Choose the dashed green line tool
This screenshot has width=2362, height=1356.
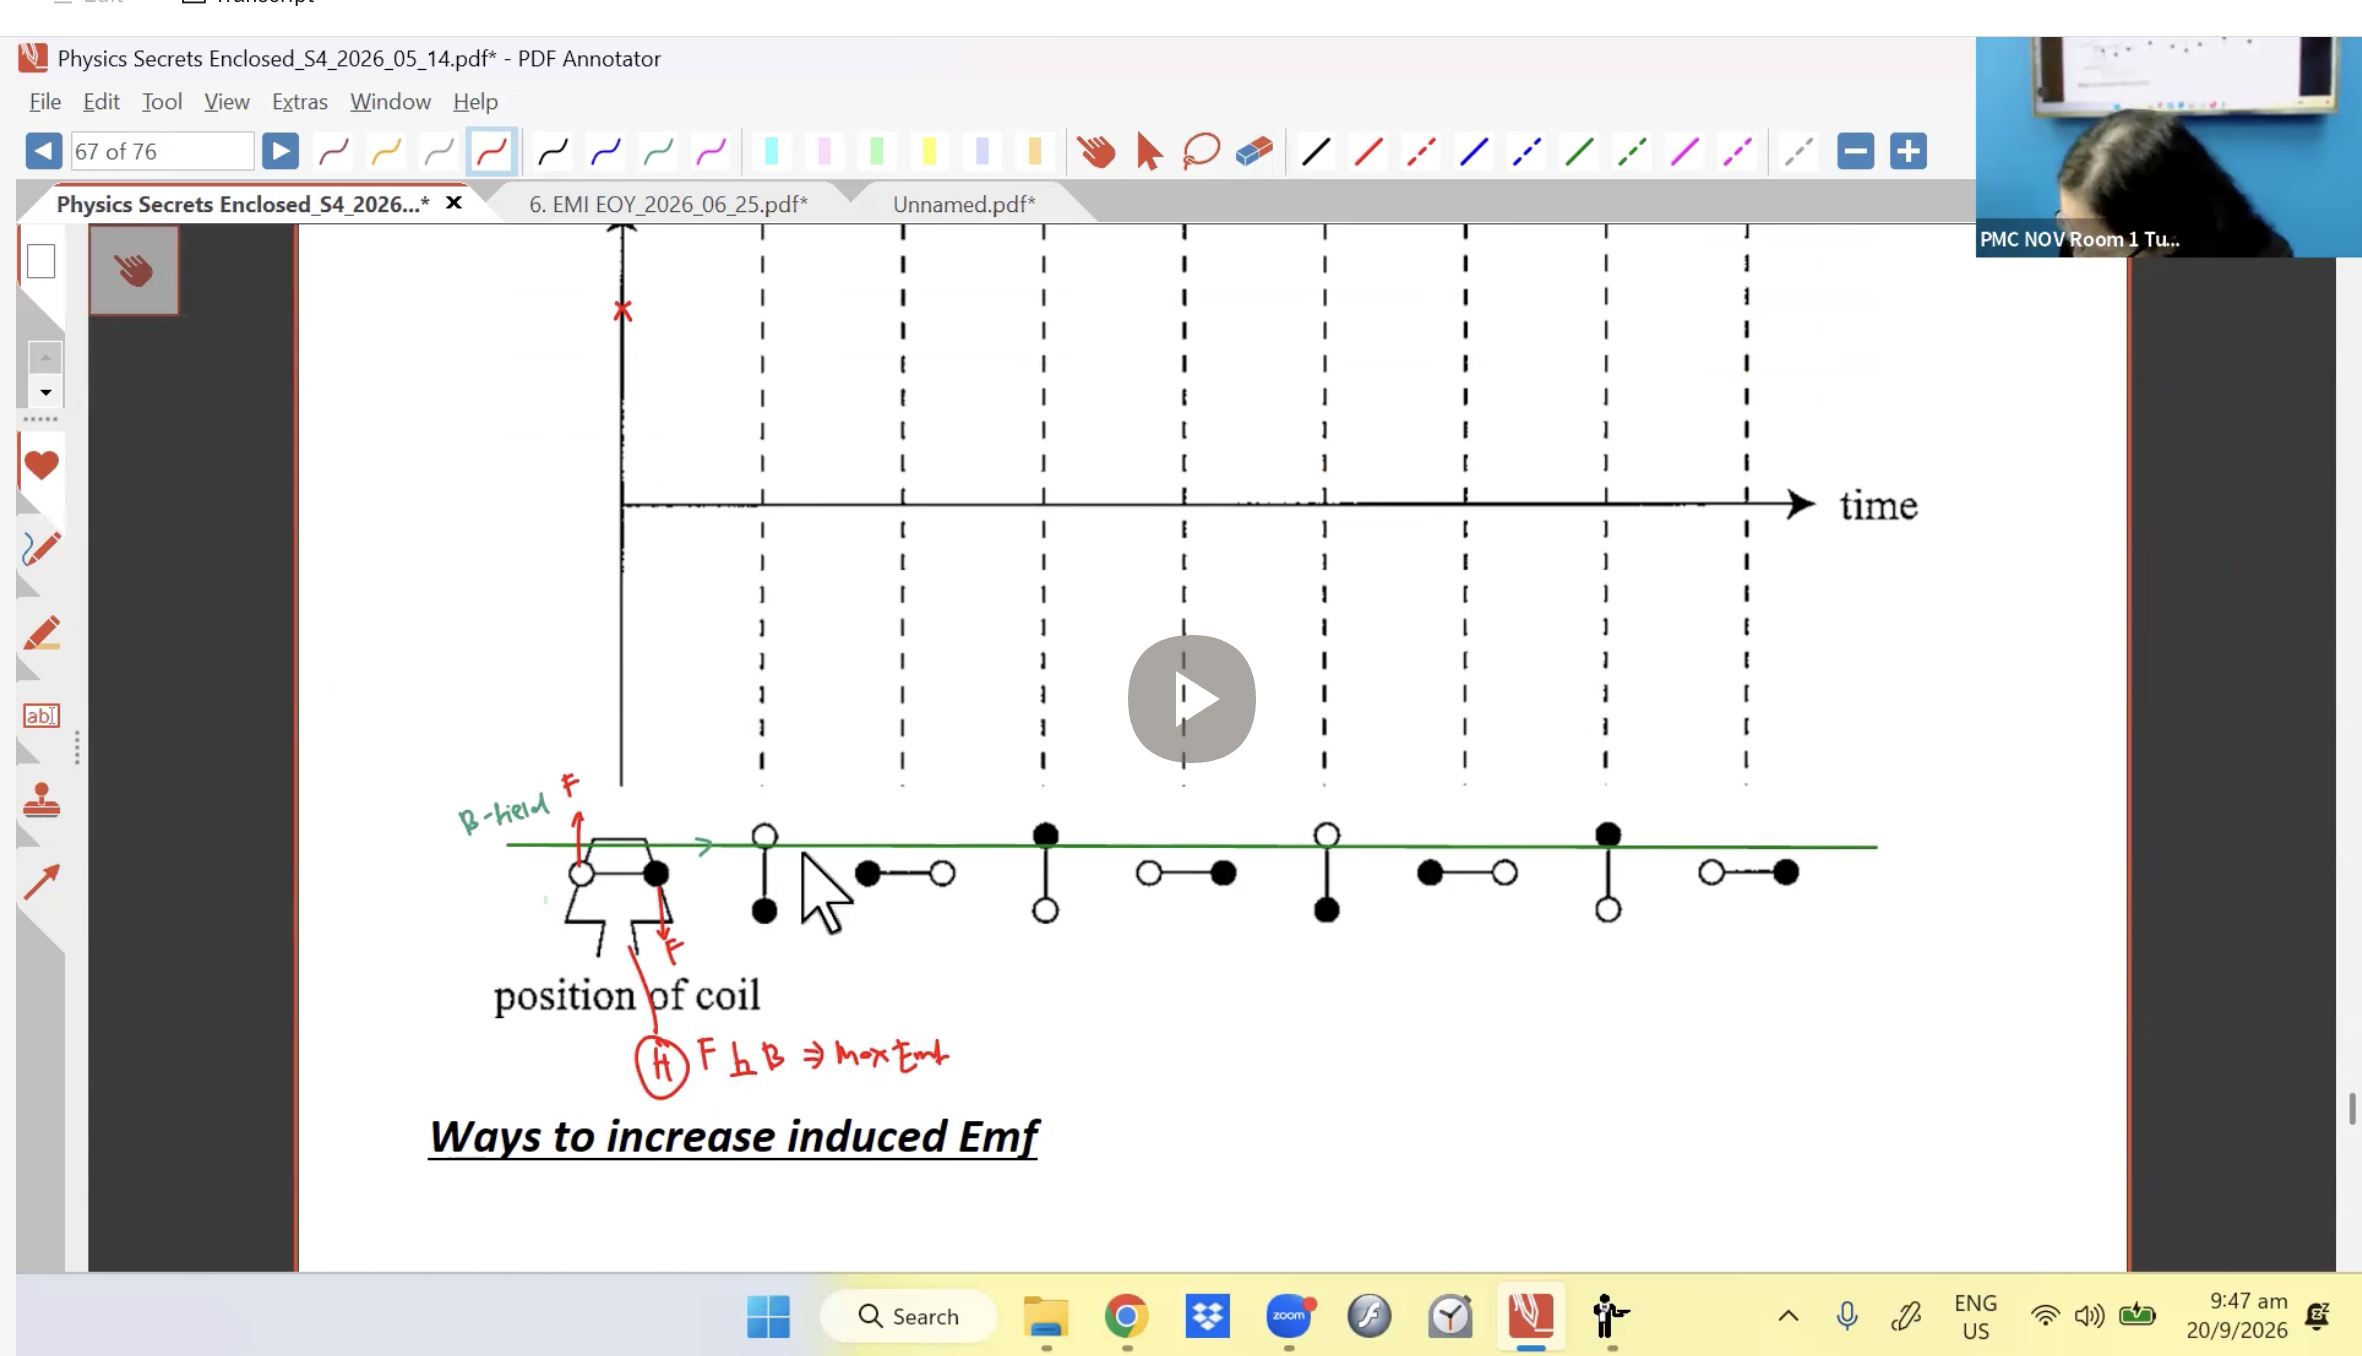pos(1632,151)
